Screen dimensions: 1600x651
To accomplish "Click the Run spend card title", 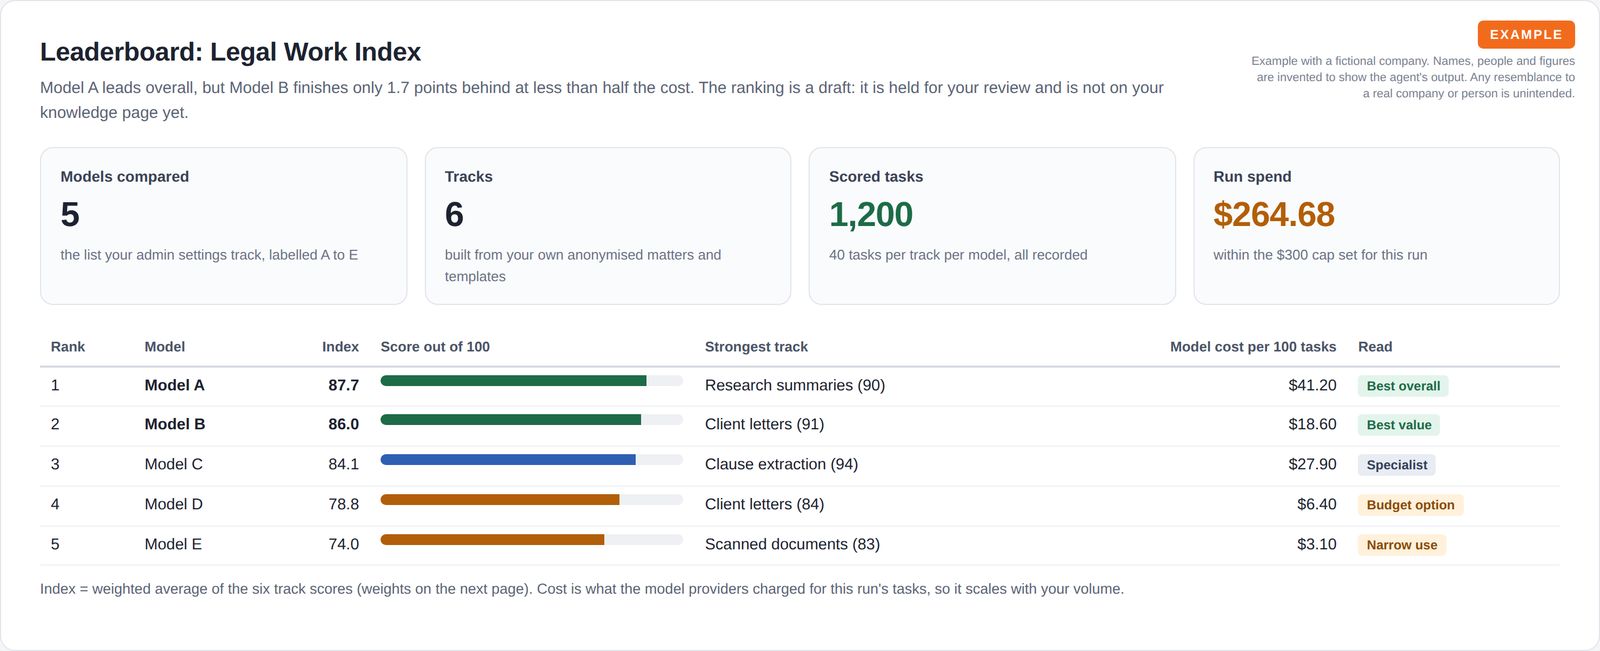I will point(1252,176).
